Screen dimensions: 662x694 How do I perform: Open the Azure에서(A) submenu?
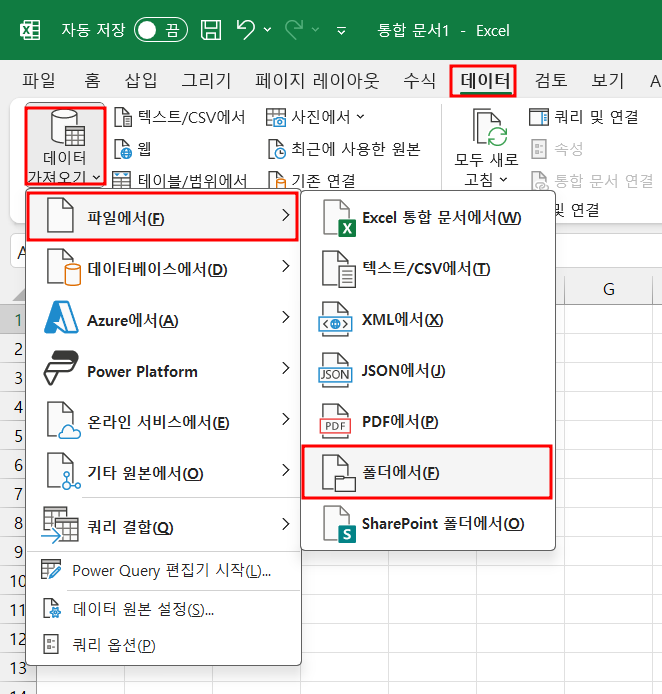[x=163, y=318]
